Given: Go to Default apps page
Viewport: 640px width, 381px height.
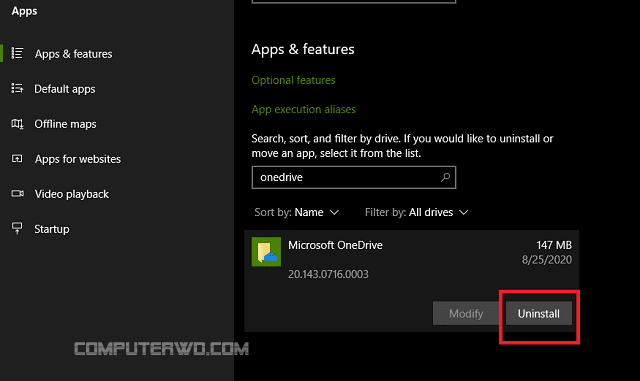Looking at the screenshot, I should click(x=64, y=89).
